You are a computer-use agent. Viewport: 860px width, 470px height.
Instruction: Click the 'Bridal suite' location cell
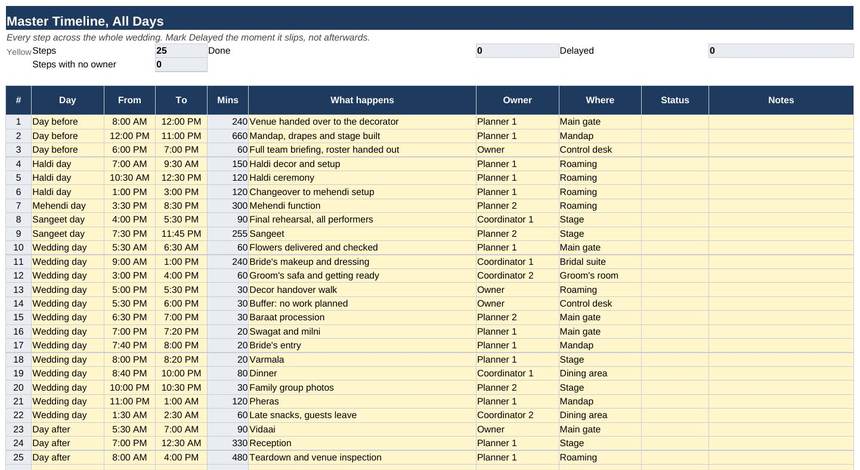click(600, 262)
